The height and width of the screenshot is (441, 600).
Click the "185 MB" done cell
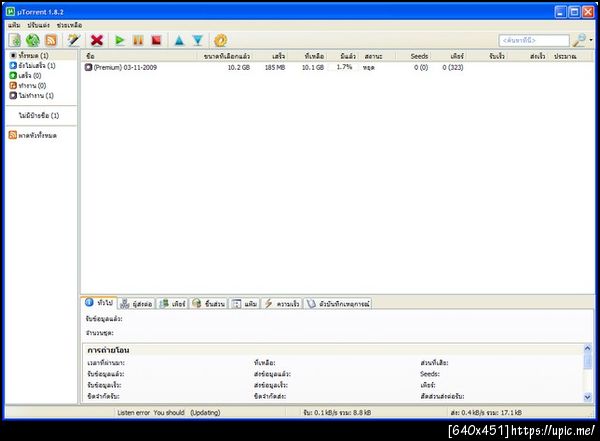275,67
